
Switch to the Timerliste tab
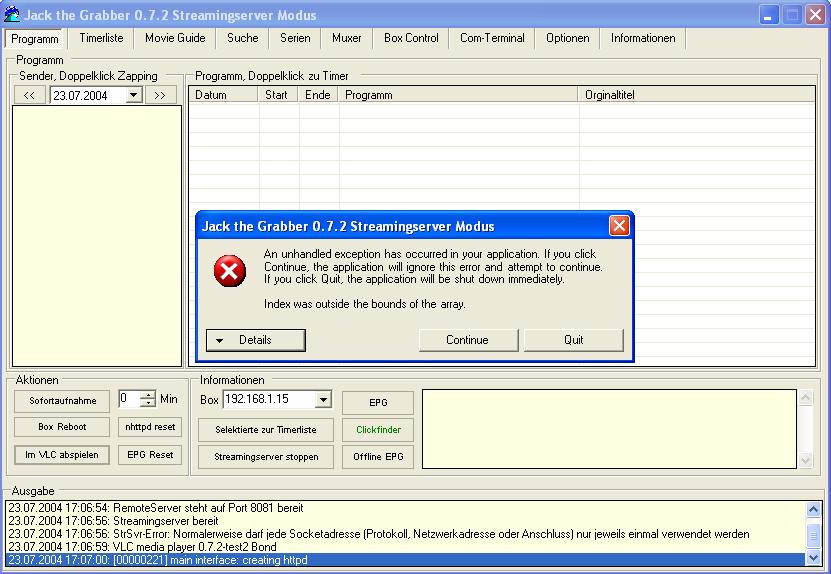pyautogui.click(x=101, y=38)
